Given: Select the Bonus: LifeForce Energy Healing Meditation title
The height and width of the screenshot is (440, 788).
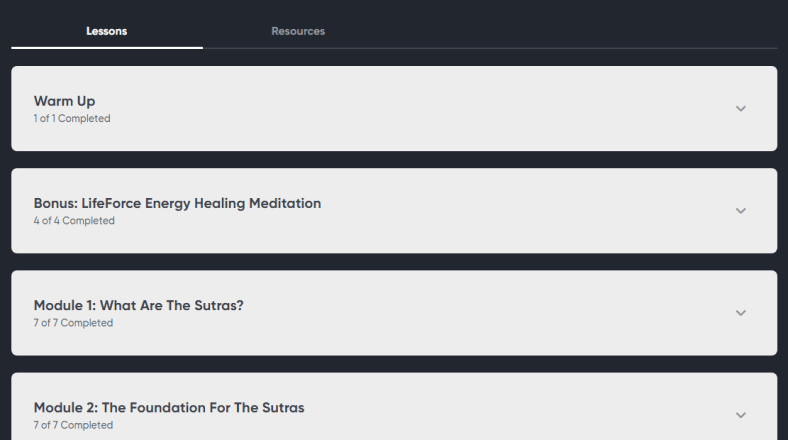Looking at the screenshot, I should [177, 203].
